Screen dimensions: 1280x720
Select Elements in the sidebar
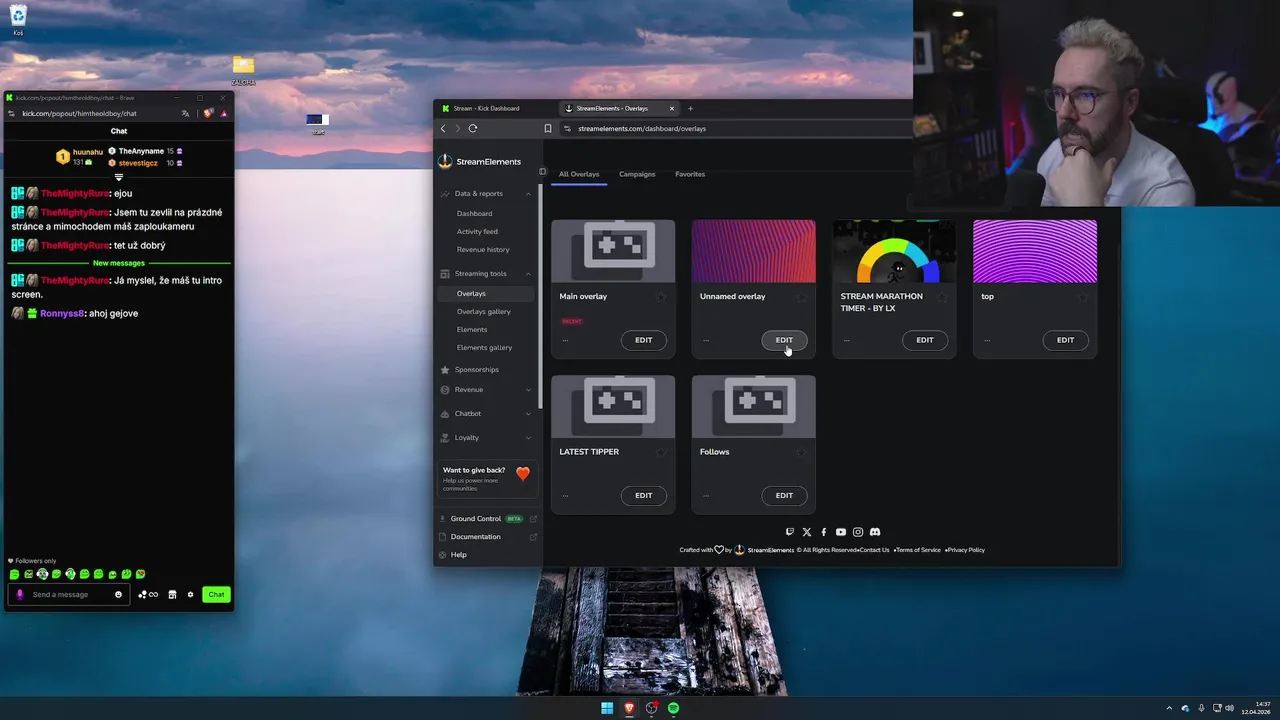point(472,329)
